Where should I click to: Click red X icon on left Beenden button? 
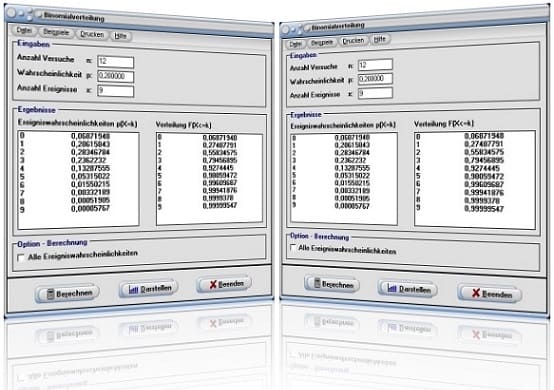click(x=213, y=284)
